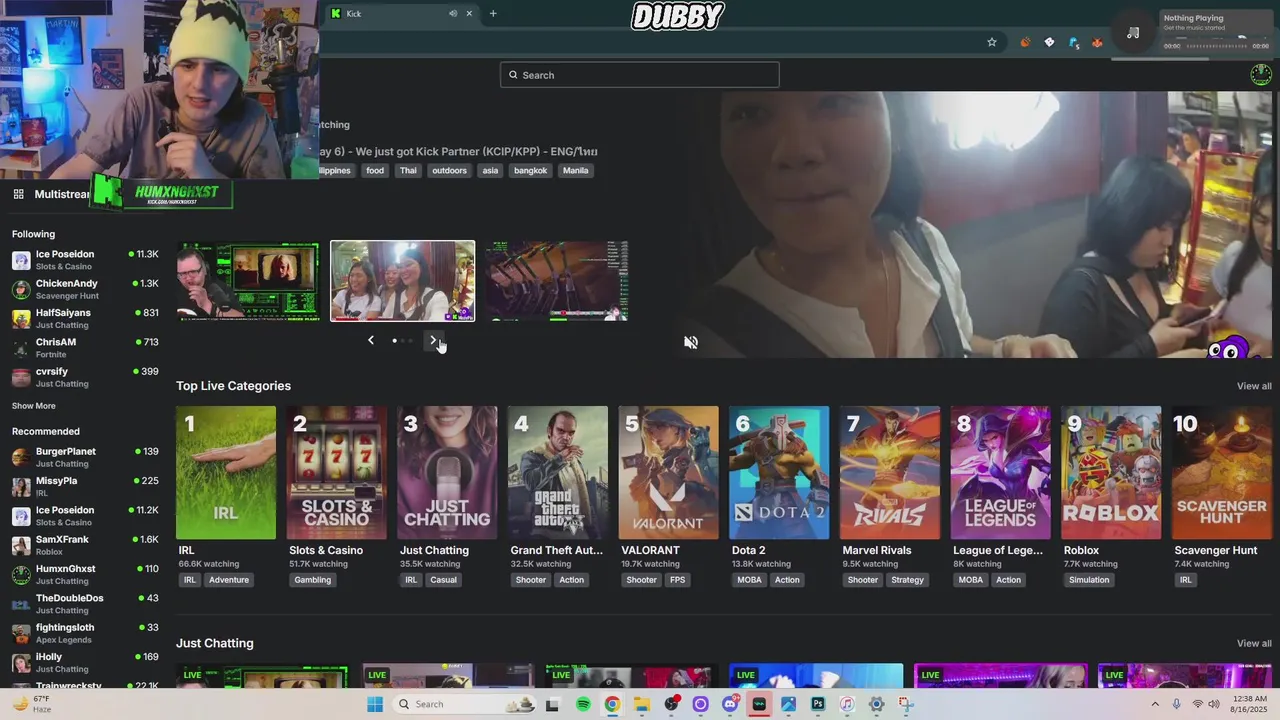
Task: Open Ice Poseidon under Following
Action: tap(85, 260)
